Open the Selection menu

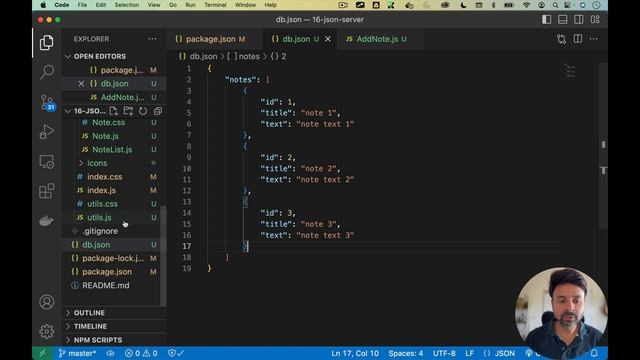tap(127, 5)
